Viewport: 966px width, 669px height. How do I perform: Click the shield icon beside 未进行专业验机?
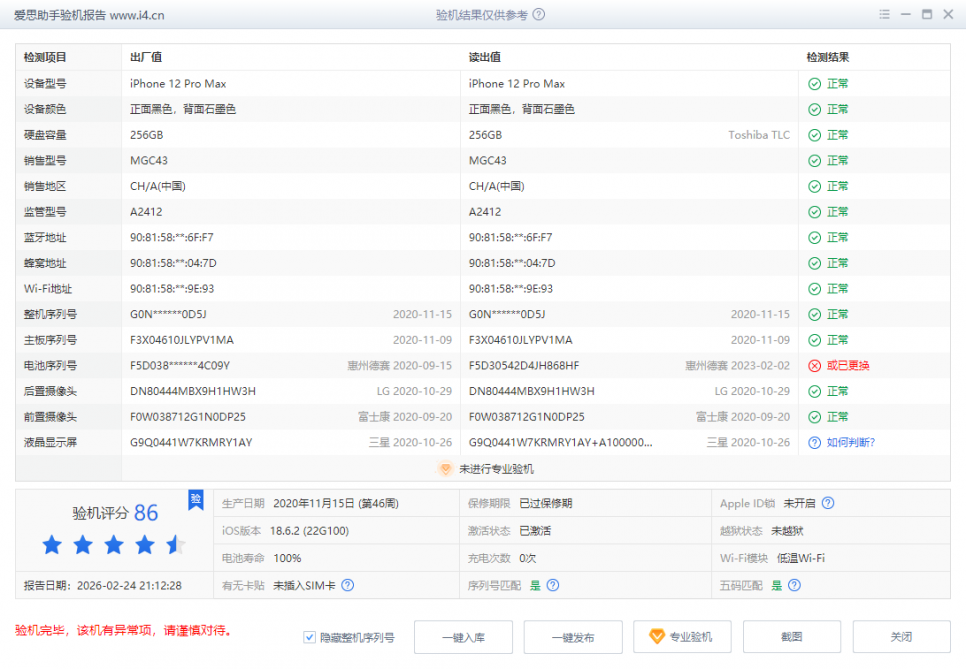pos(446,468)
